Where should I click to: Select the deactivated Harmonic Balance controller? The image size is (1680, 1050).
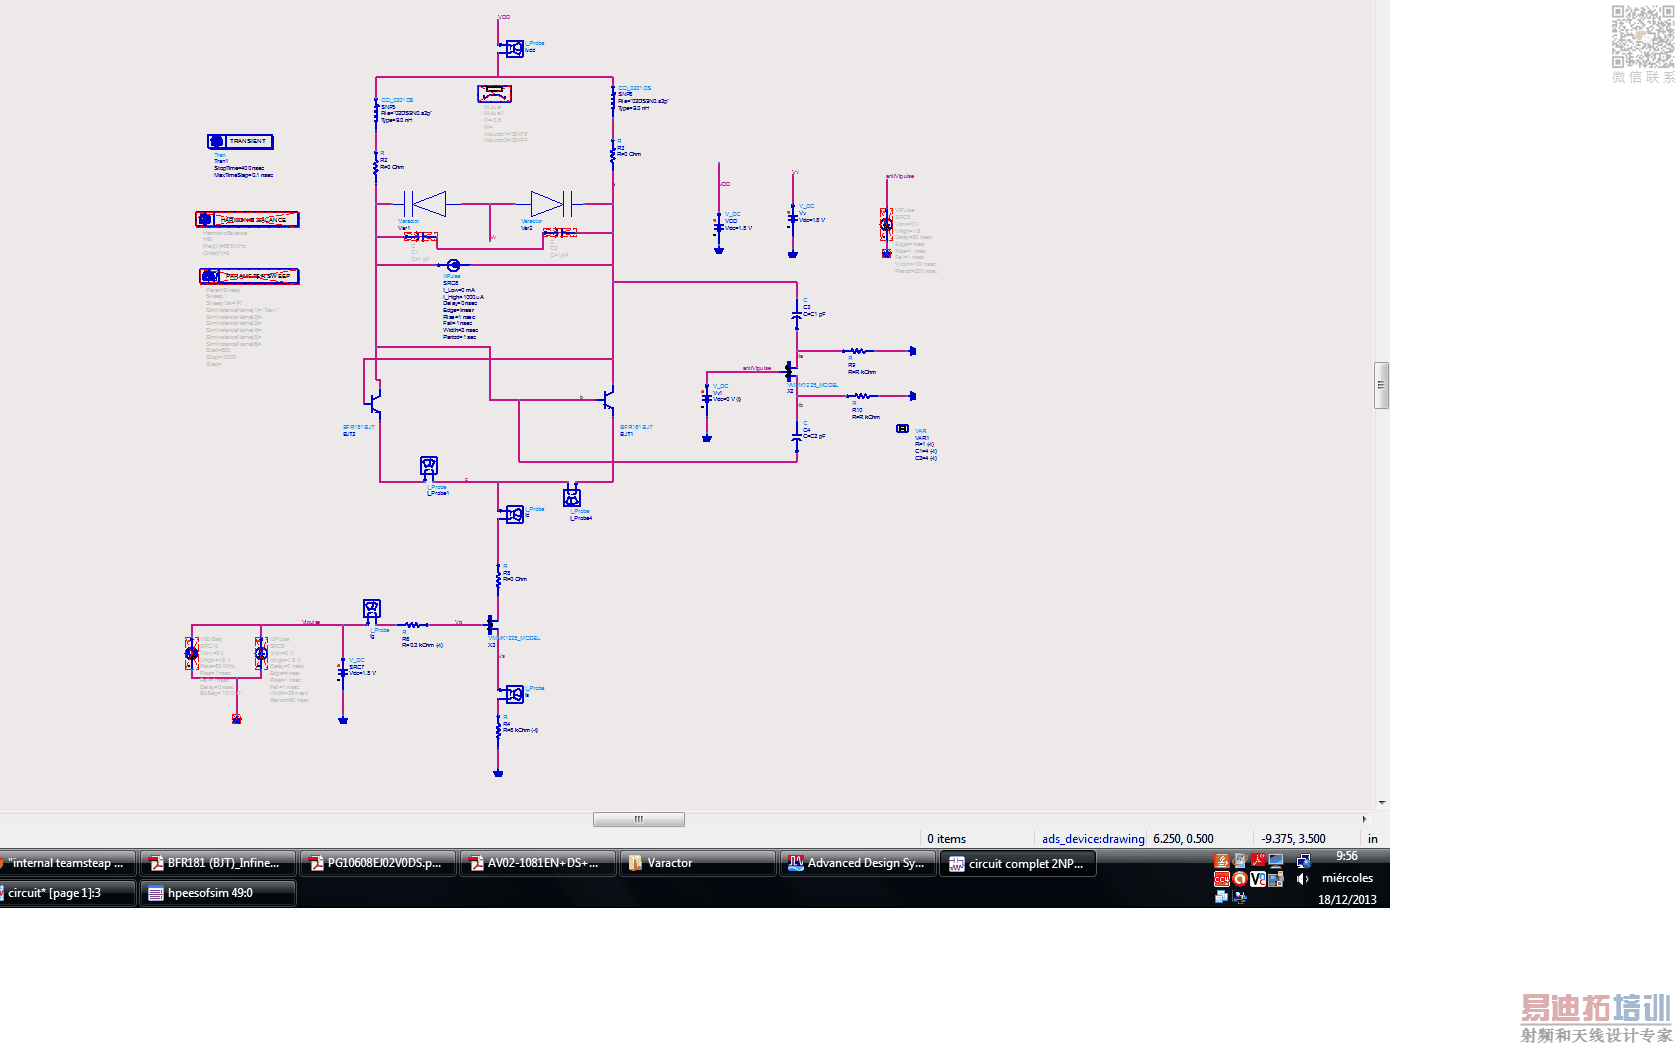(x=247, y=219)
